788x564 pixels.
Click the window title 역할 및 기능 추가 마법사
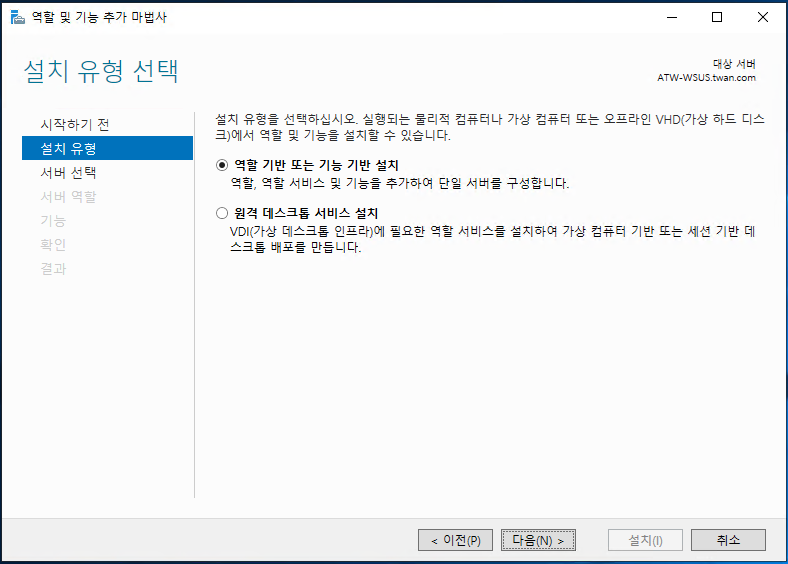coord(99,17)
